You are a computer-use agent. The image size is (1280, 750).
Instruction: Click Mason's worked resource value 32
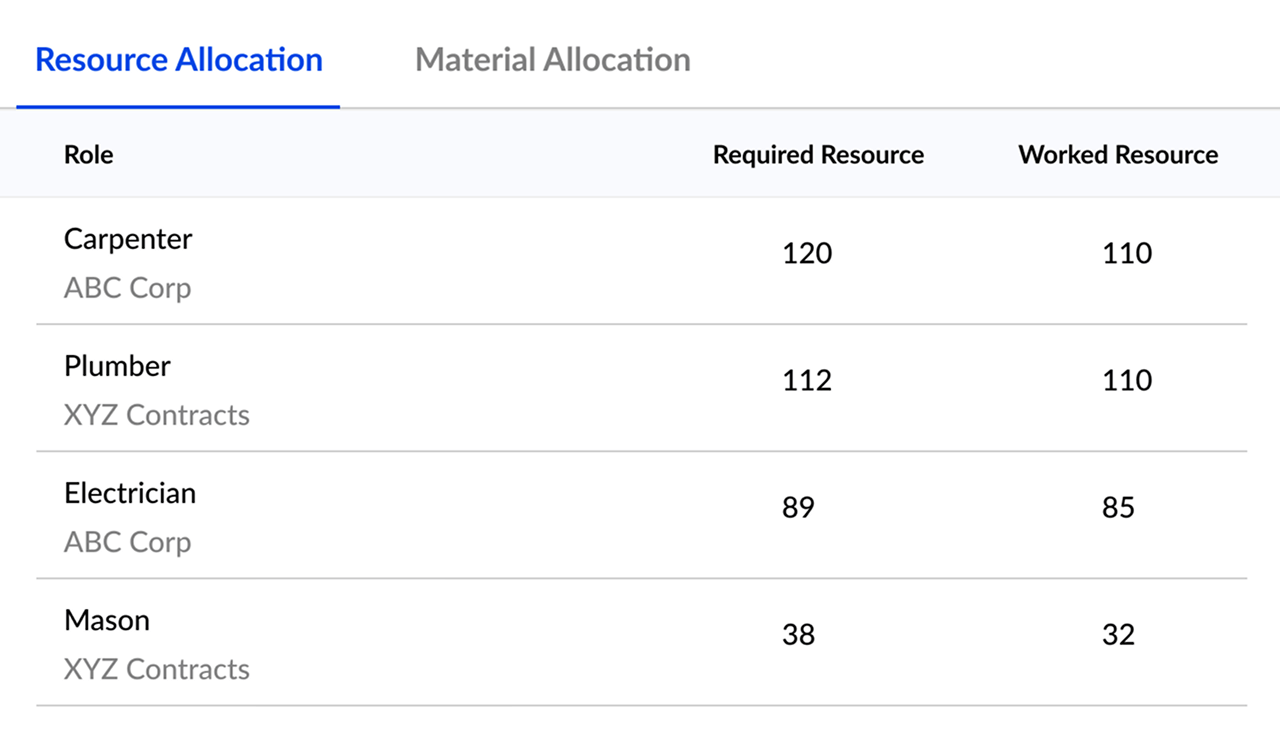1118,634
